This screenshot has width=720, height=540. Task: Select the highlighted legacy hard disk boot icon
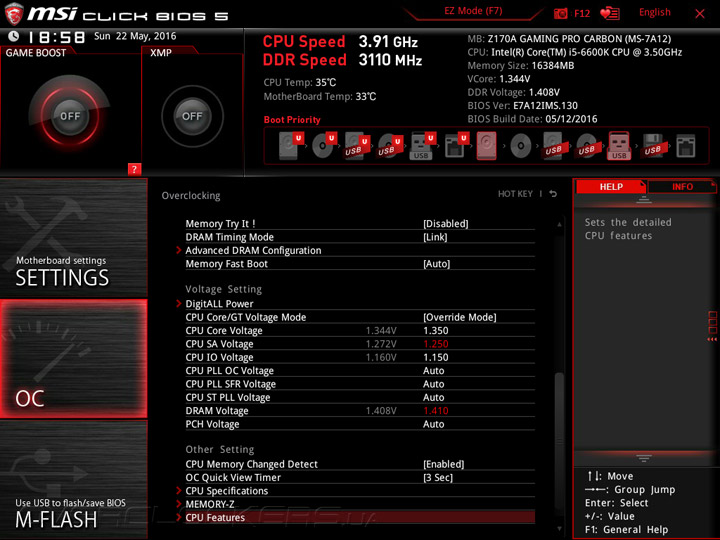click(487, 146)
